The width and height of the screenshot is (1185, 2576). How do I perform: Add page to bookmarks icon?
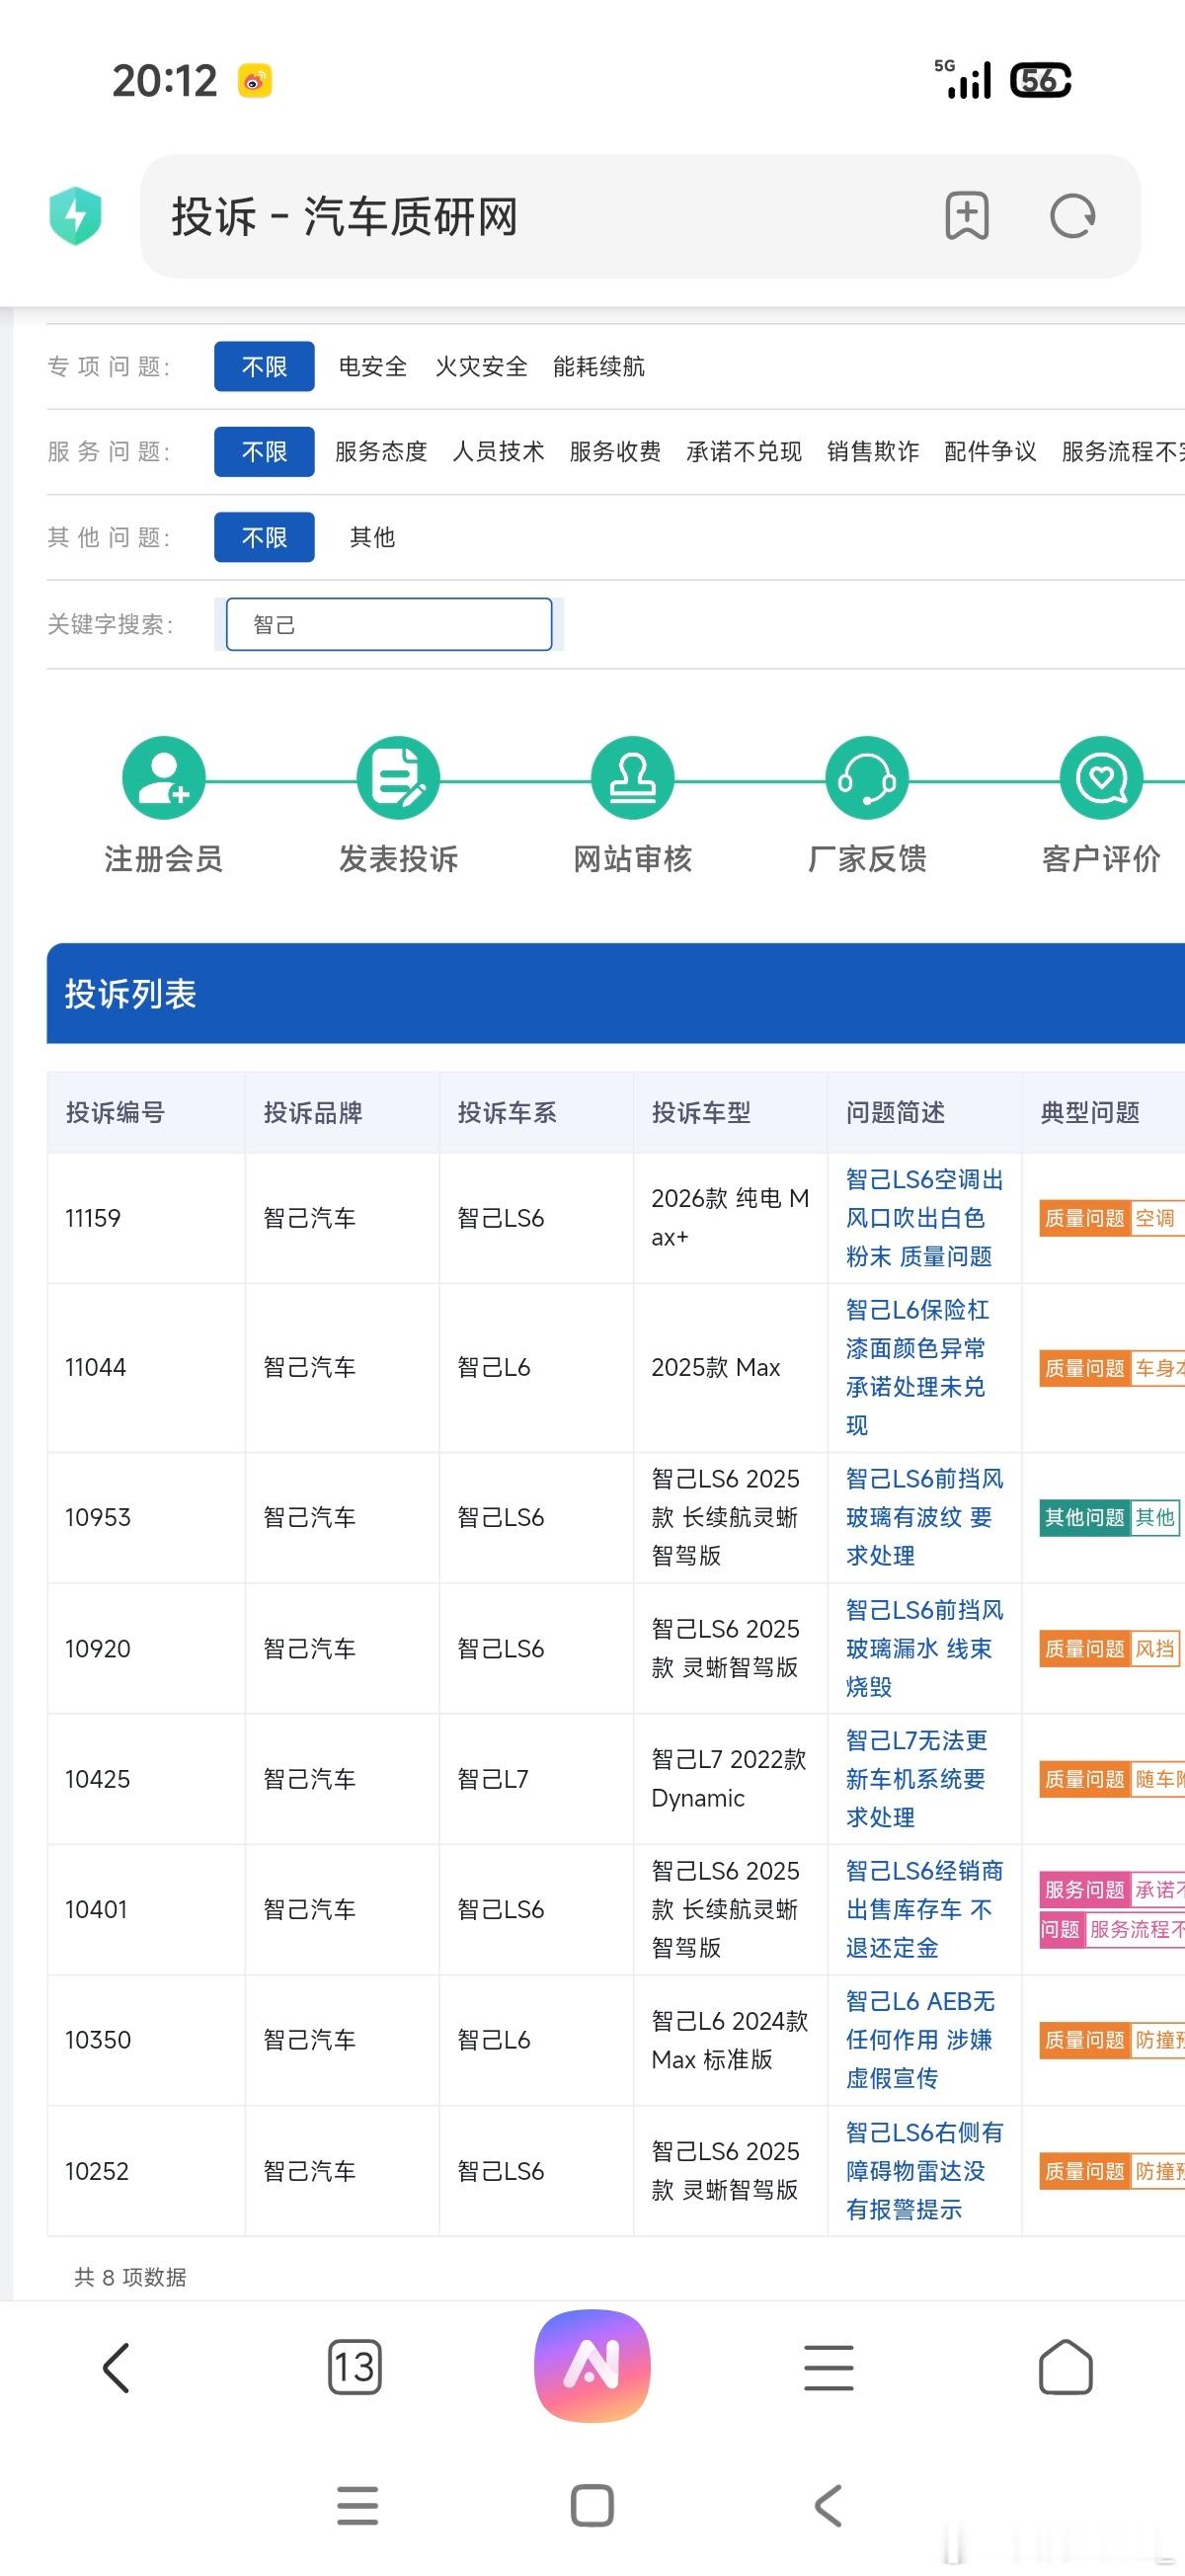(x=967, y=216)
